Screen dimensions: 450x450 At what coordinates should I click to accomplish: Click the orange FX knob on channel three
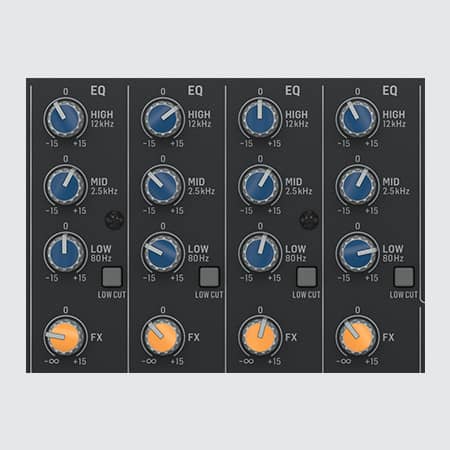click(260, 336)
